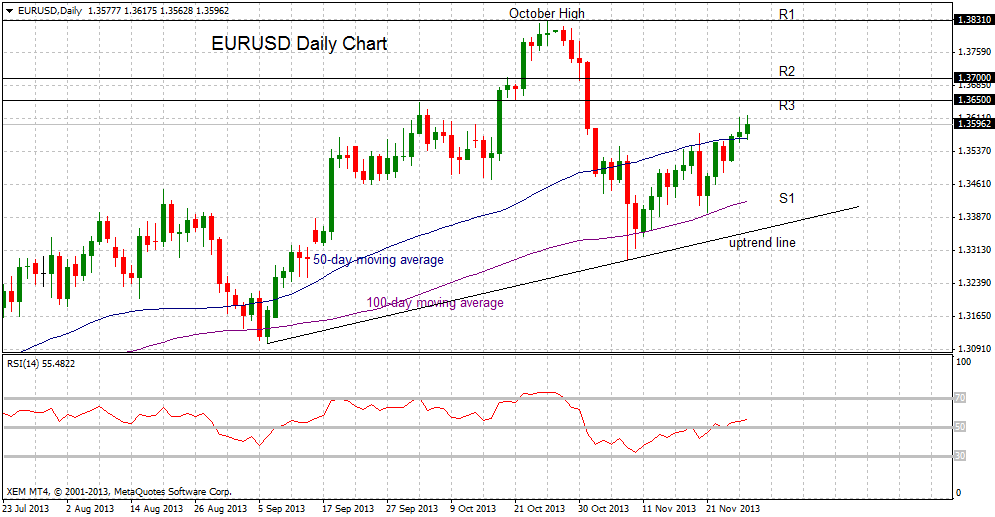The height and width of the screenshot is (517, 995).
Task: Click the "2 Aug 2013" date label
Action: click(92, 509)
